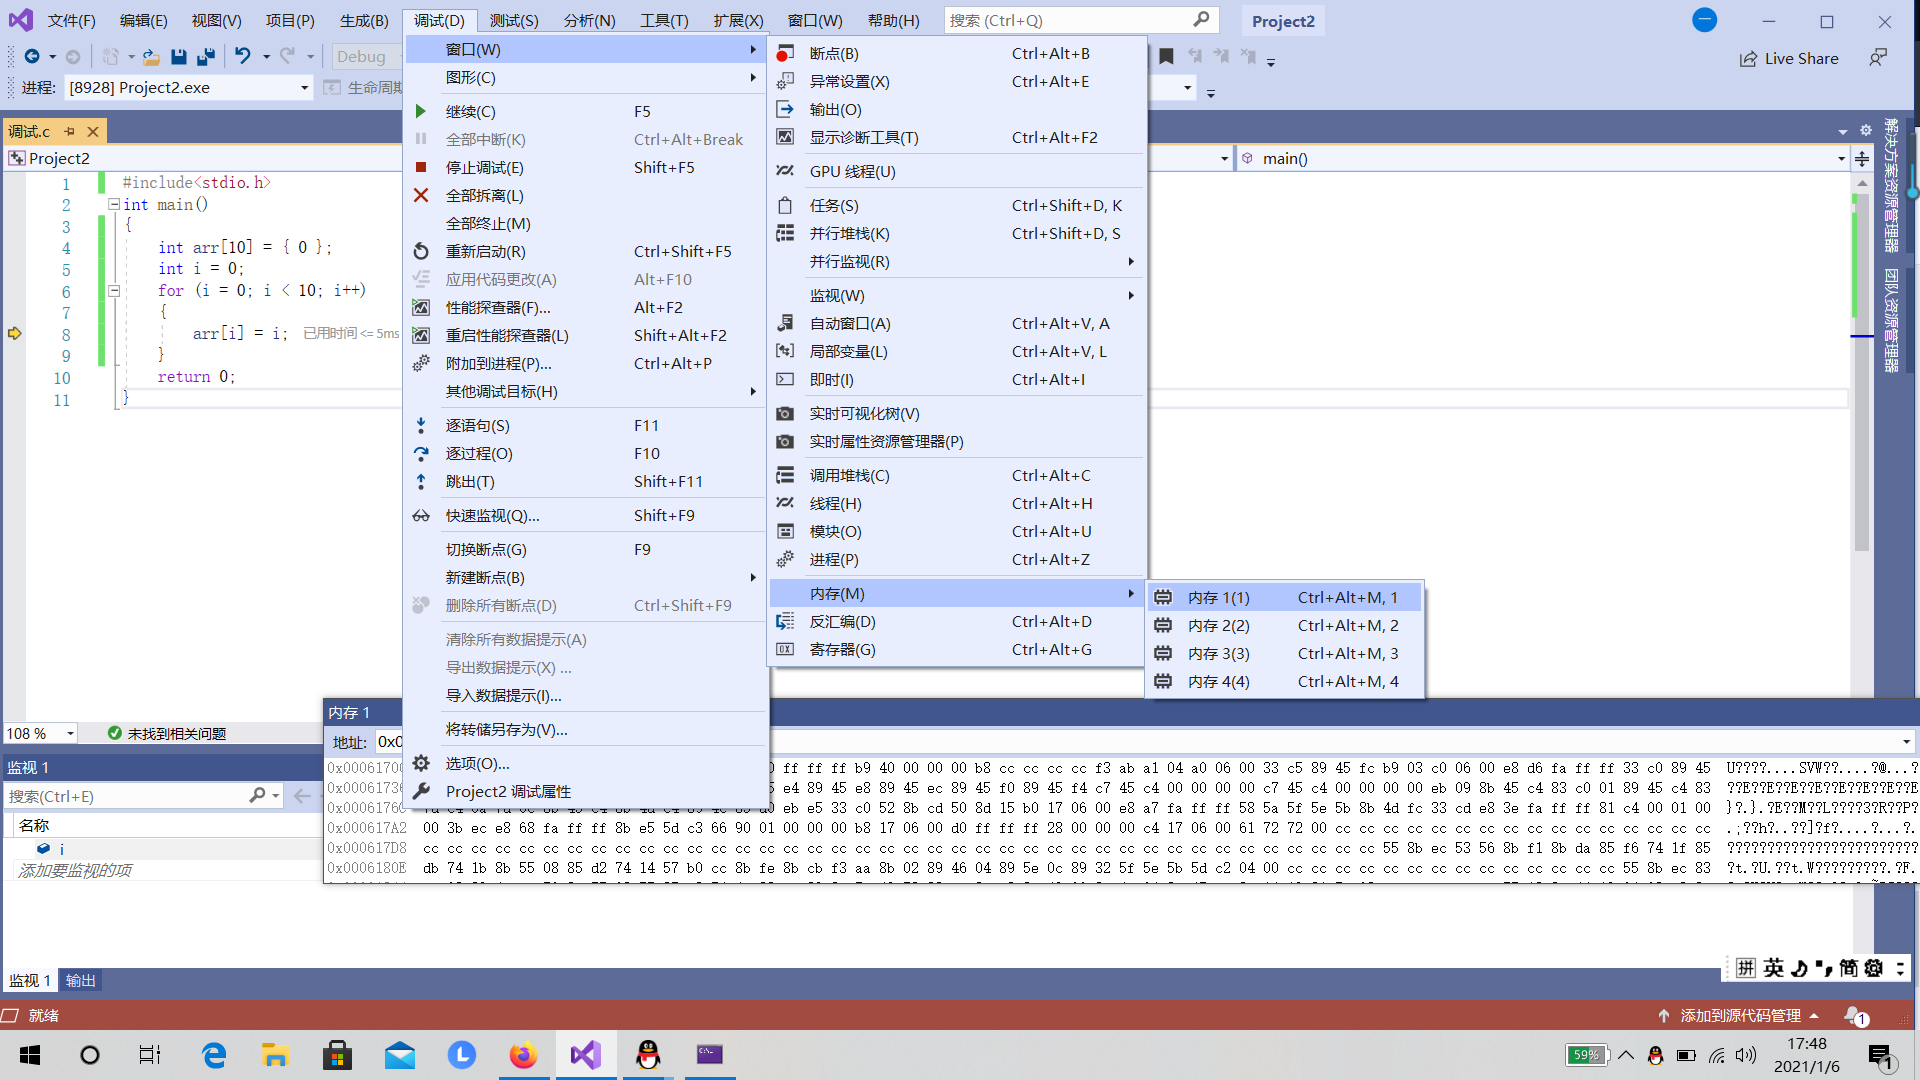The width and height of the screenshot is (1920, 1080).
Task: Click the Save All toolbar icon
Action: pos(206,57)
